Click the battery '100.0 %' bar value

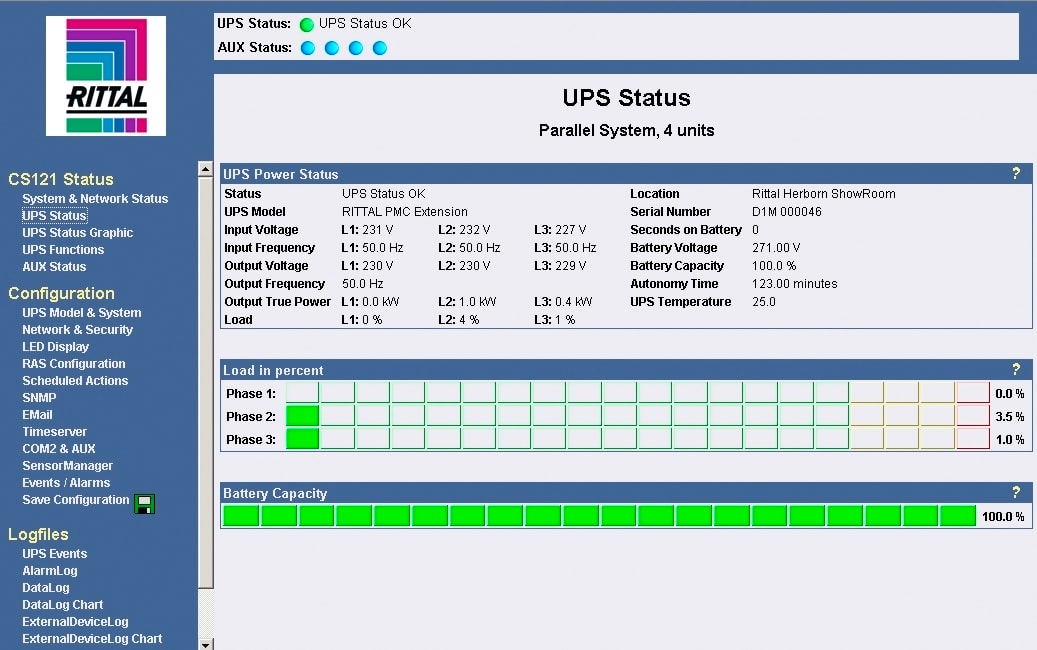pos(1003,516)
